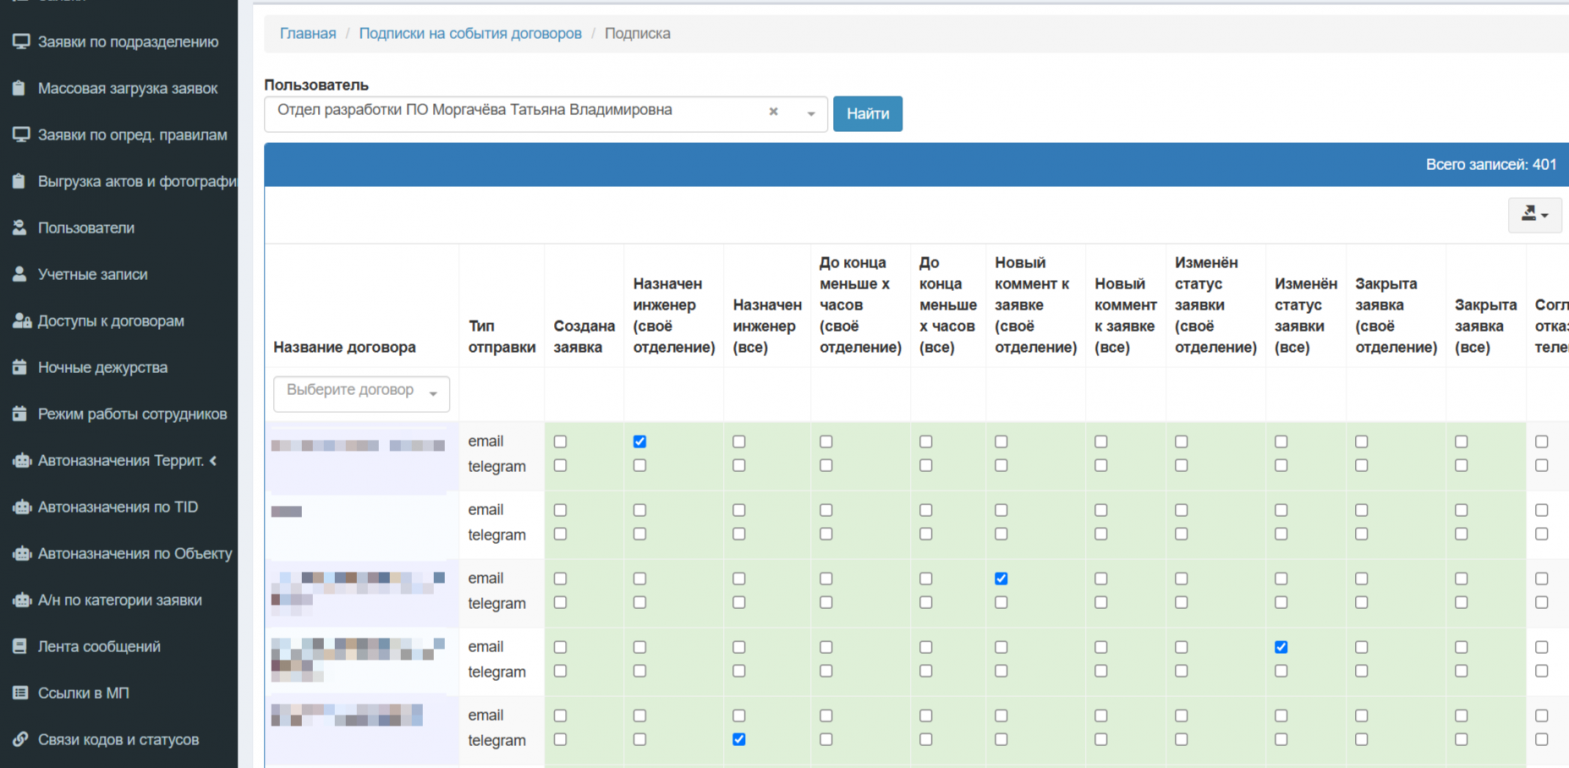The width and height of the screenshot is (1569, 768).
Task: Uncheck the checked telegram Назначен инженер (все) box
Action: click(739, 740)
